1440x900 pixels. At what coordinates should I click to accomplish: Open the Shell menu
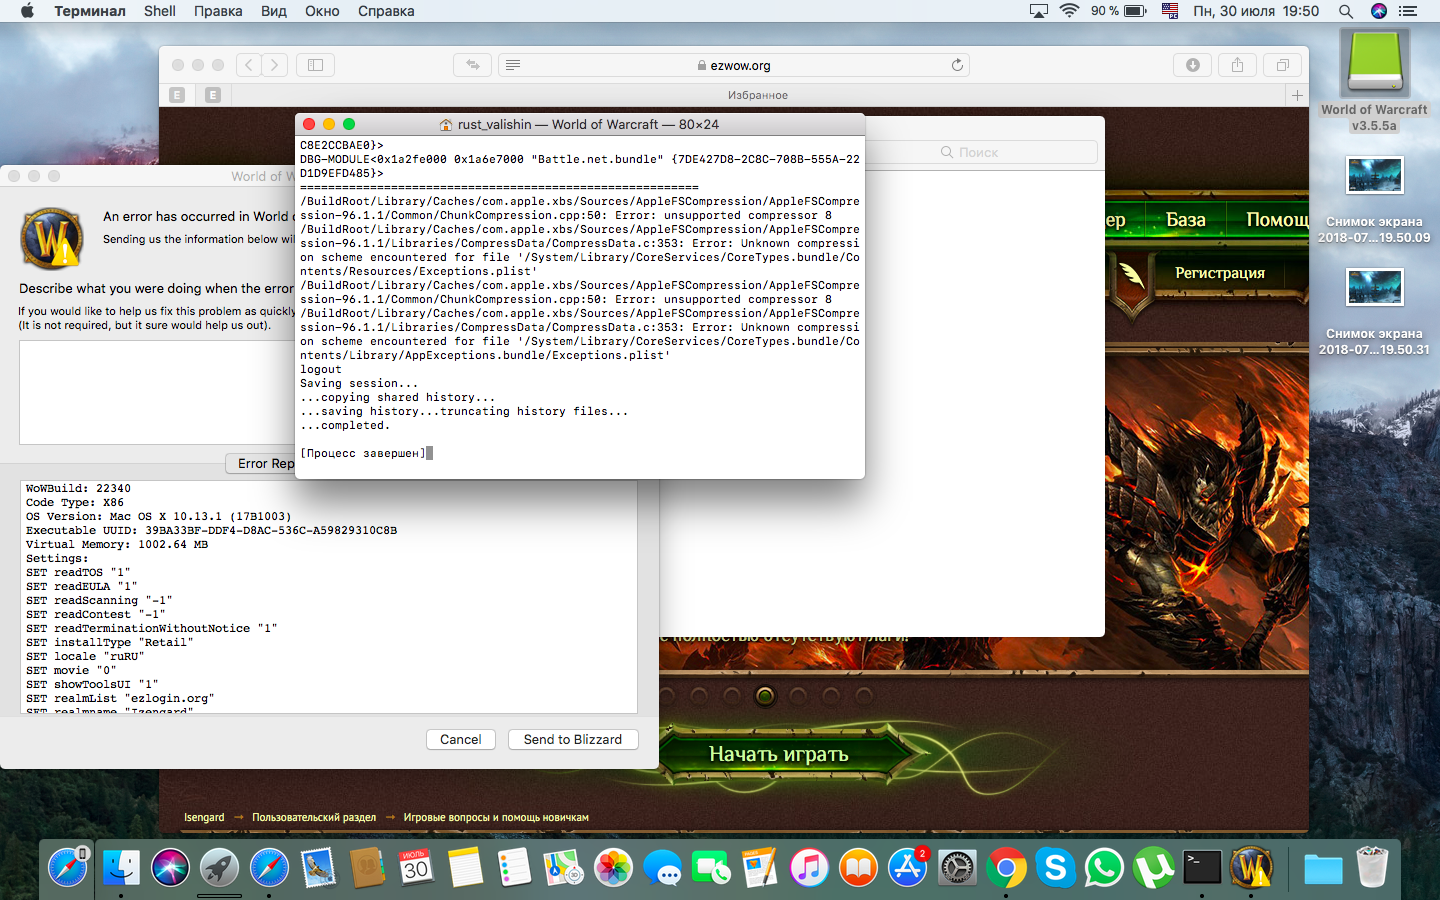tap(159, 11)
